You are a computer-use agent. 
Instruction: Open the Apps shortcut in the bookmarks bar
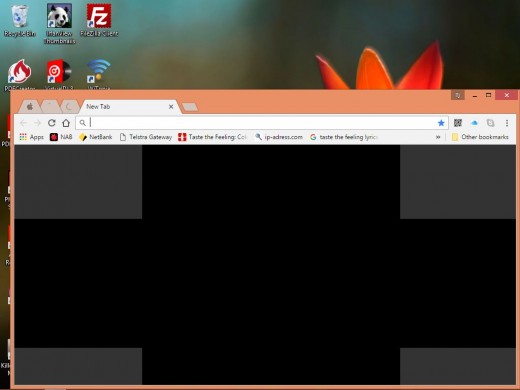pyautogui.click(x=32, y=137)
